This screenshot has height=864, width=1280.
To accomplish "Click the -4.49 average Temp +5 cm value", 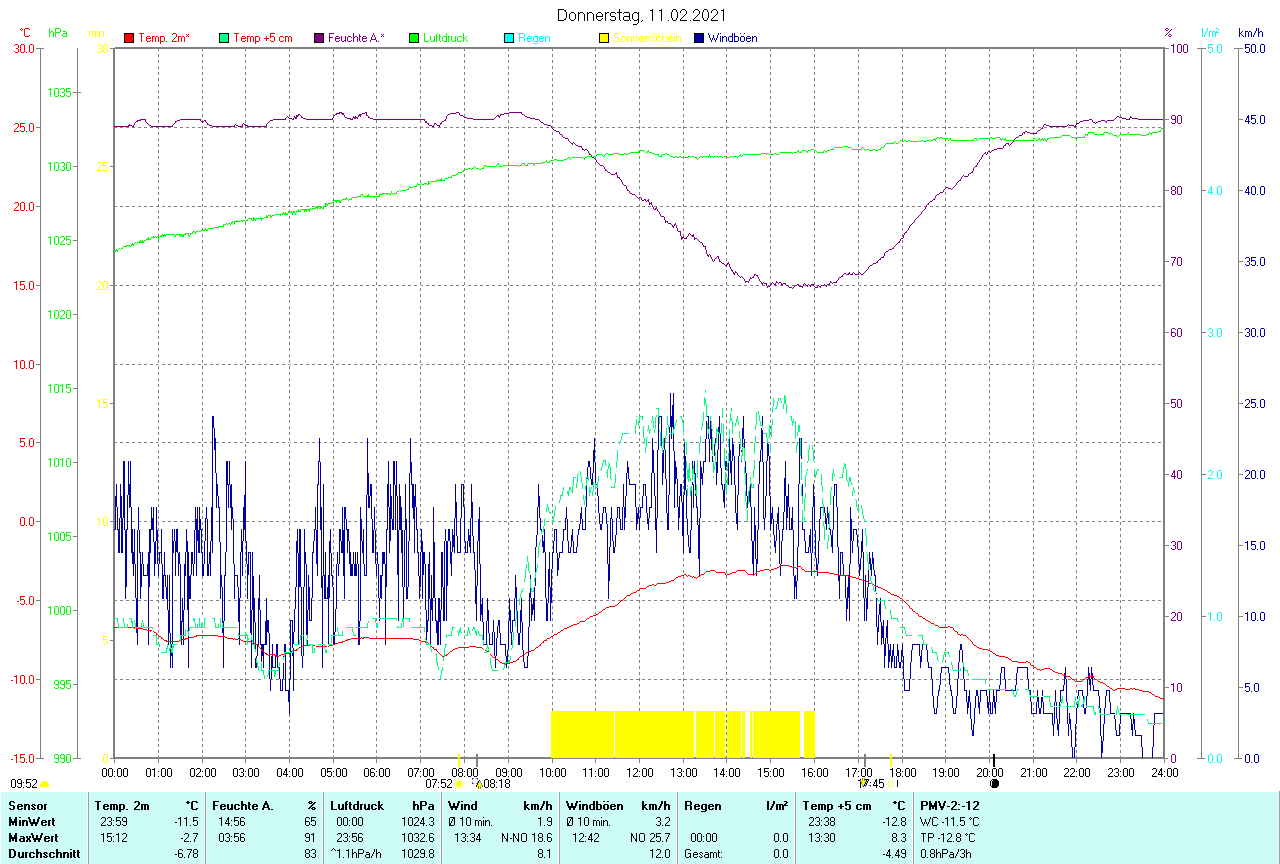I will click(893, 854).
